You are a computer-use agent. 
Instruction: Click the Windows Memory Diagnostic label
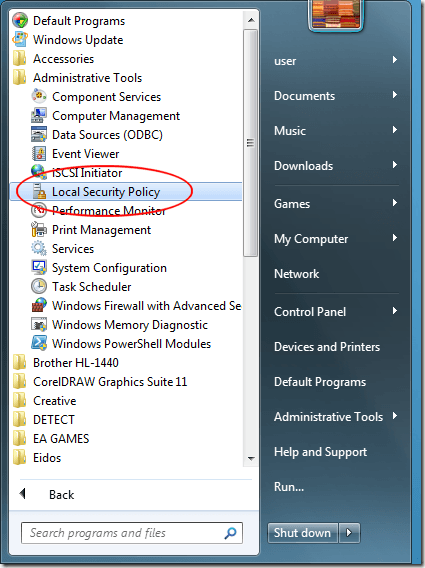click(x=130, y=325)
